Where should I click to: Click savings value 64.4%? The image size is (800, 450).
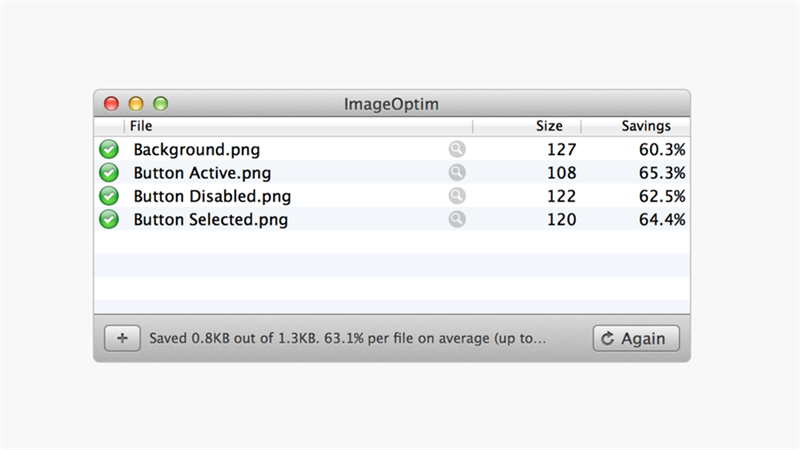(662, 219)
